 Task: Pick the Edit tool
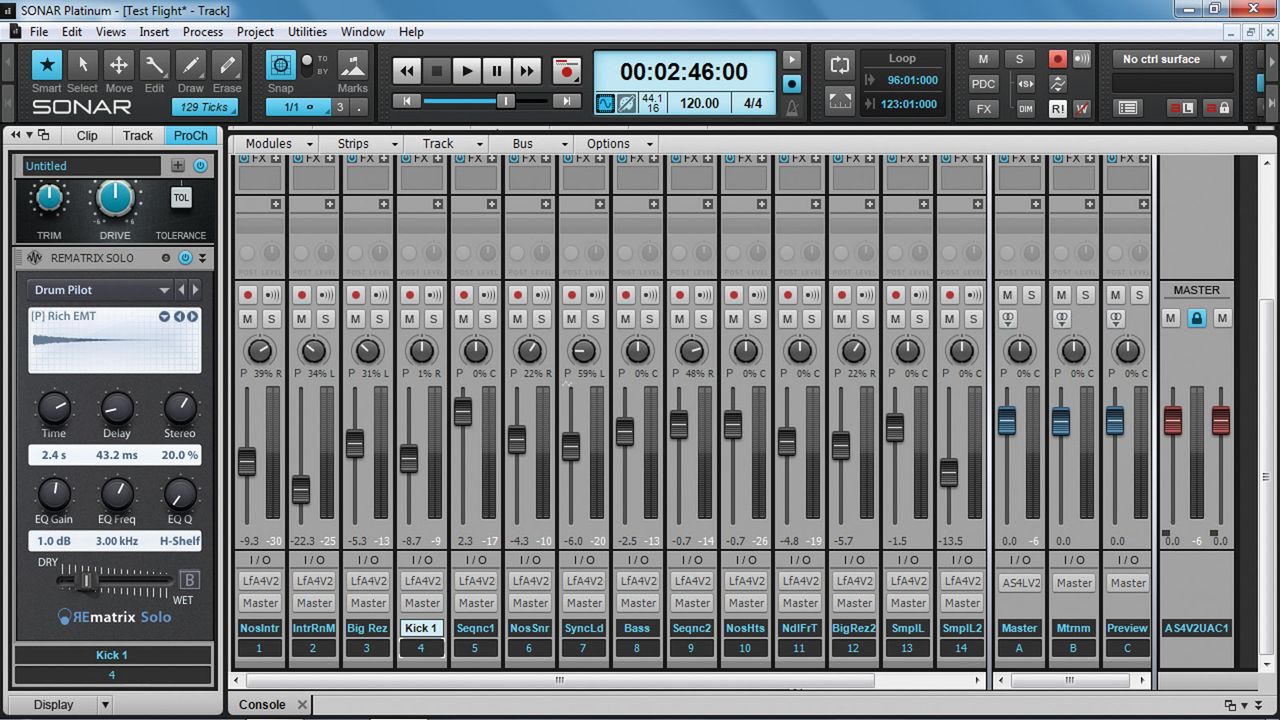point(154,66)
